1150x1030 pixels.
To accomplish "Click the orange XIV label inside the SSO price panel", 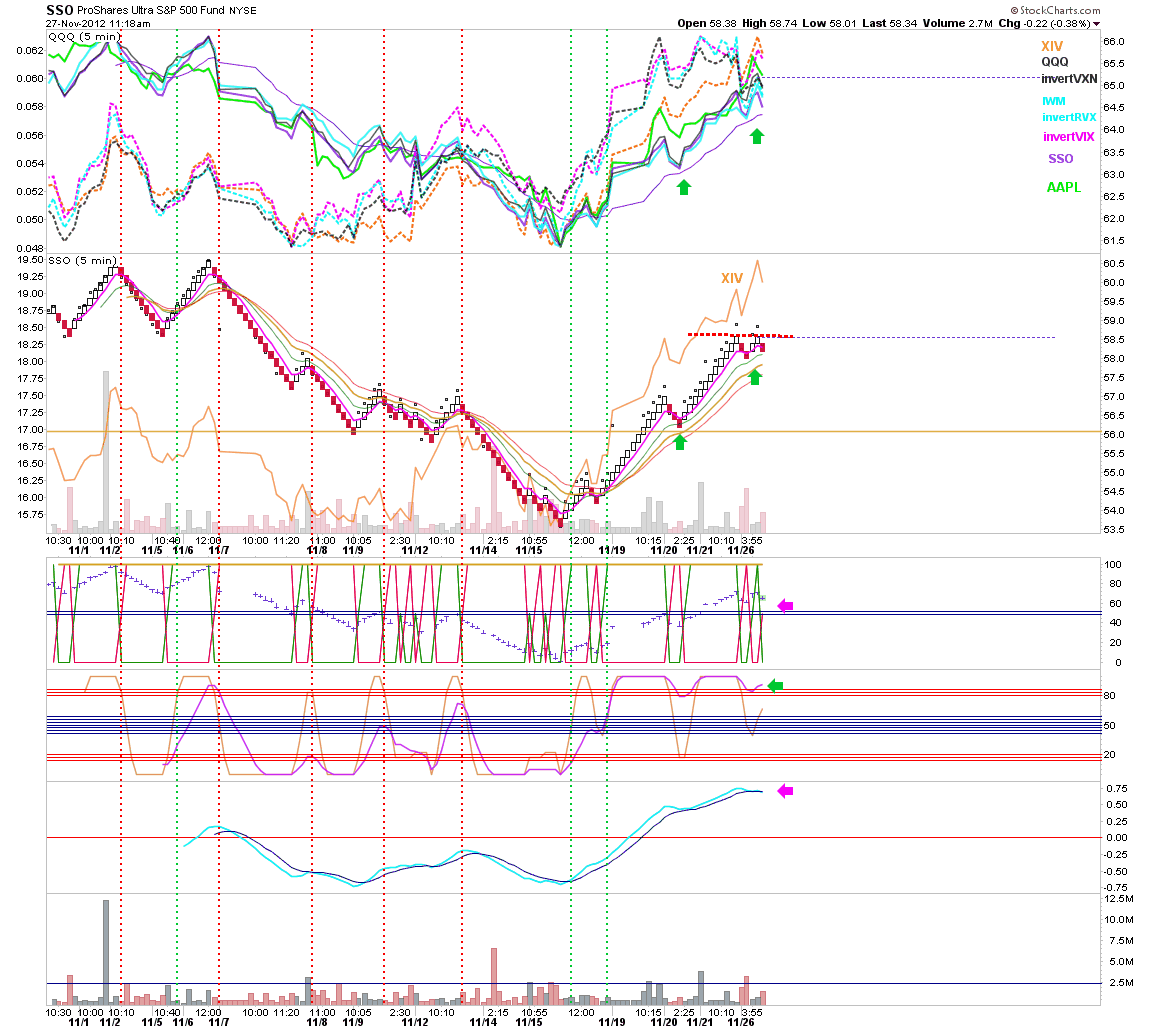I will [x=732, y=278].
